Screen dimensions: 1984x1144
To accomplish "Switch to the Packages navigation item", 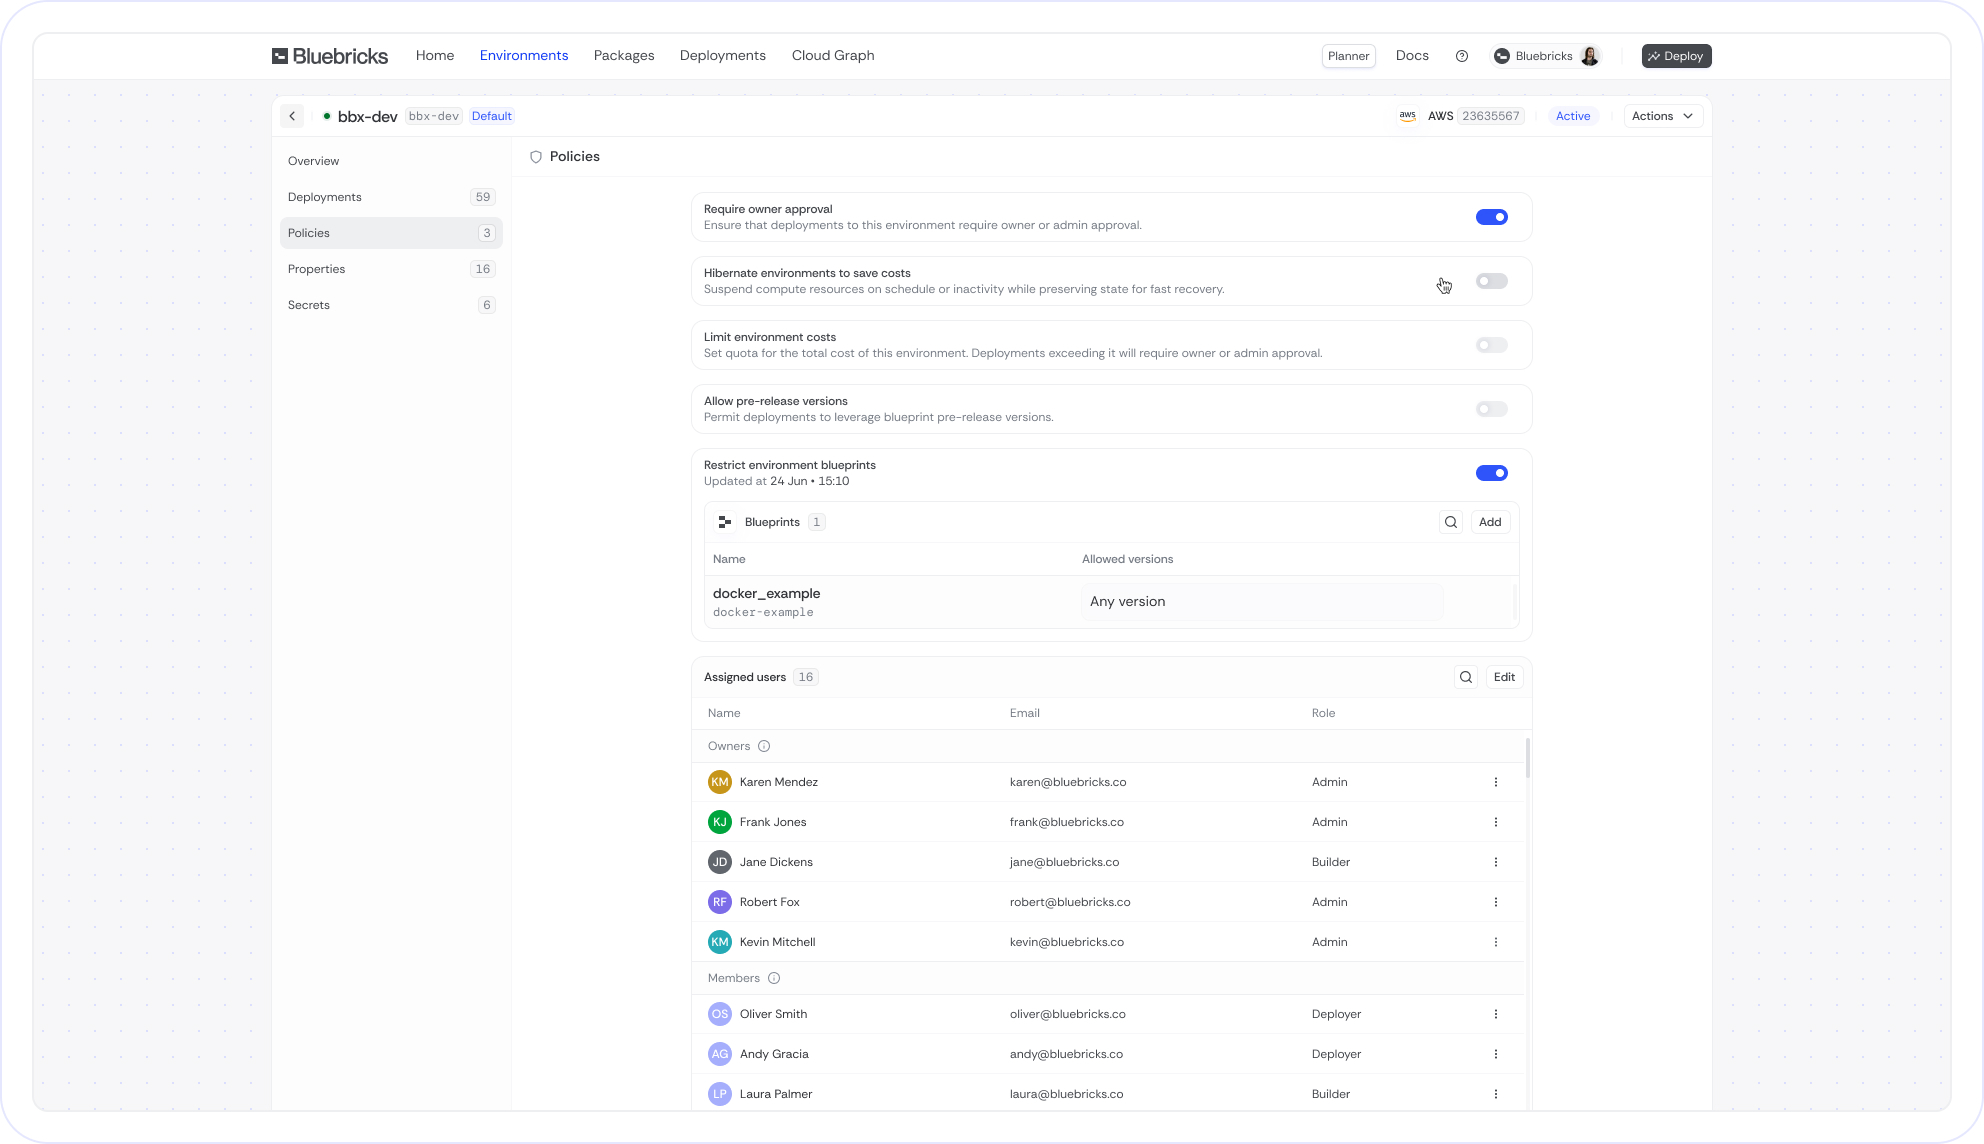I will tap(623, 55).
